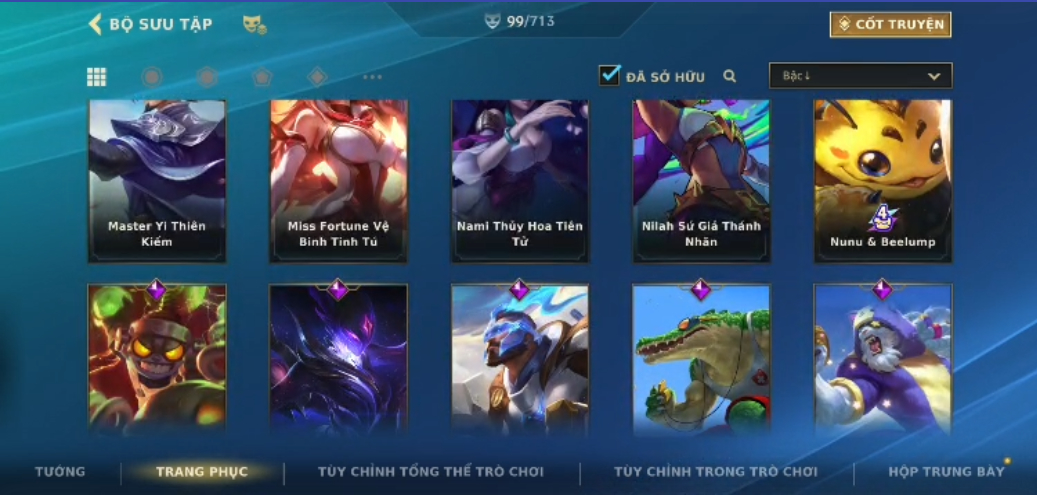
Task: Select the pentagon rarity filter icon
Action: click(262, 77)
